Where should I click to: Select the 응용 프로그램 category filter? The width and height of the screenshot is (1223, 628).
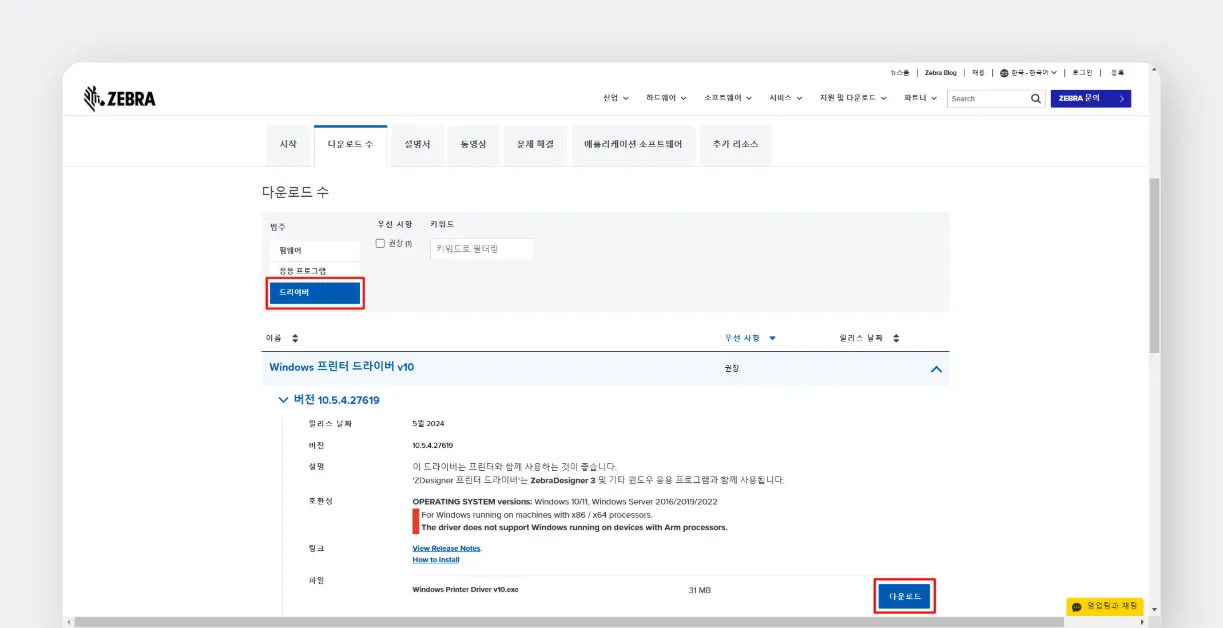click(315, 271)
